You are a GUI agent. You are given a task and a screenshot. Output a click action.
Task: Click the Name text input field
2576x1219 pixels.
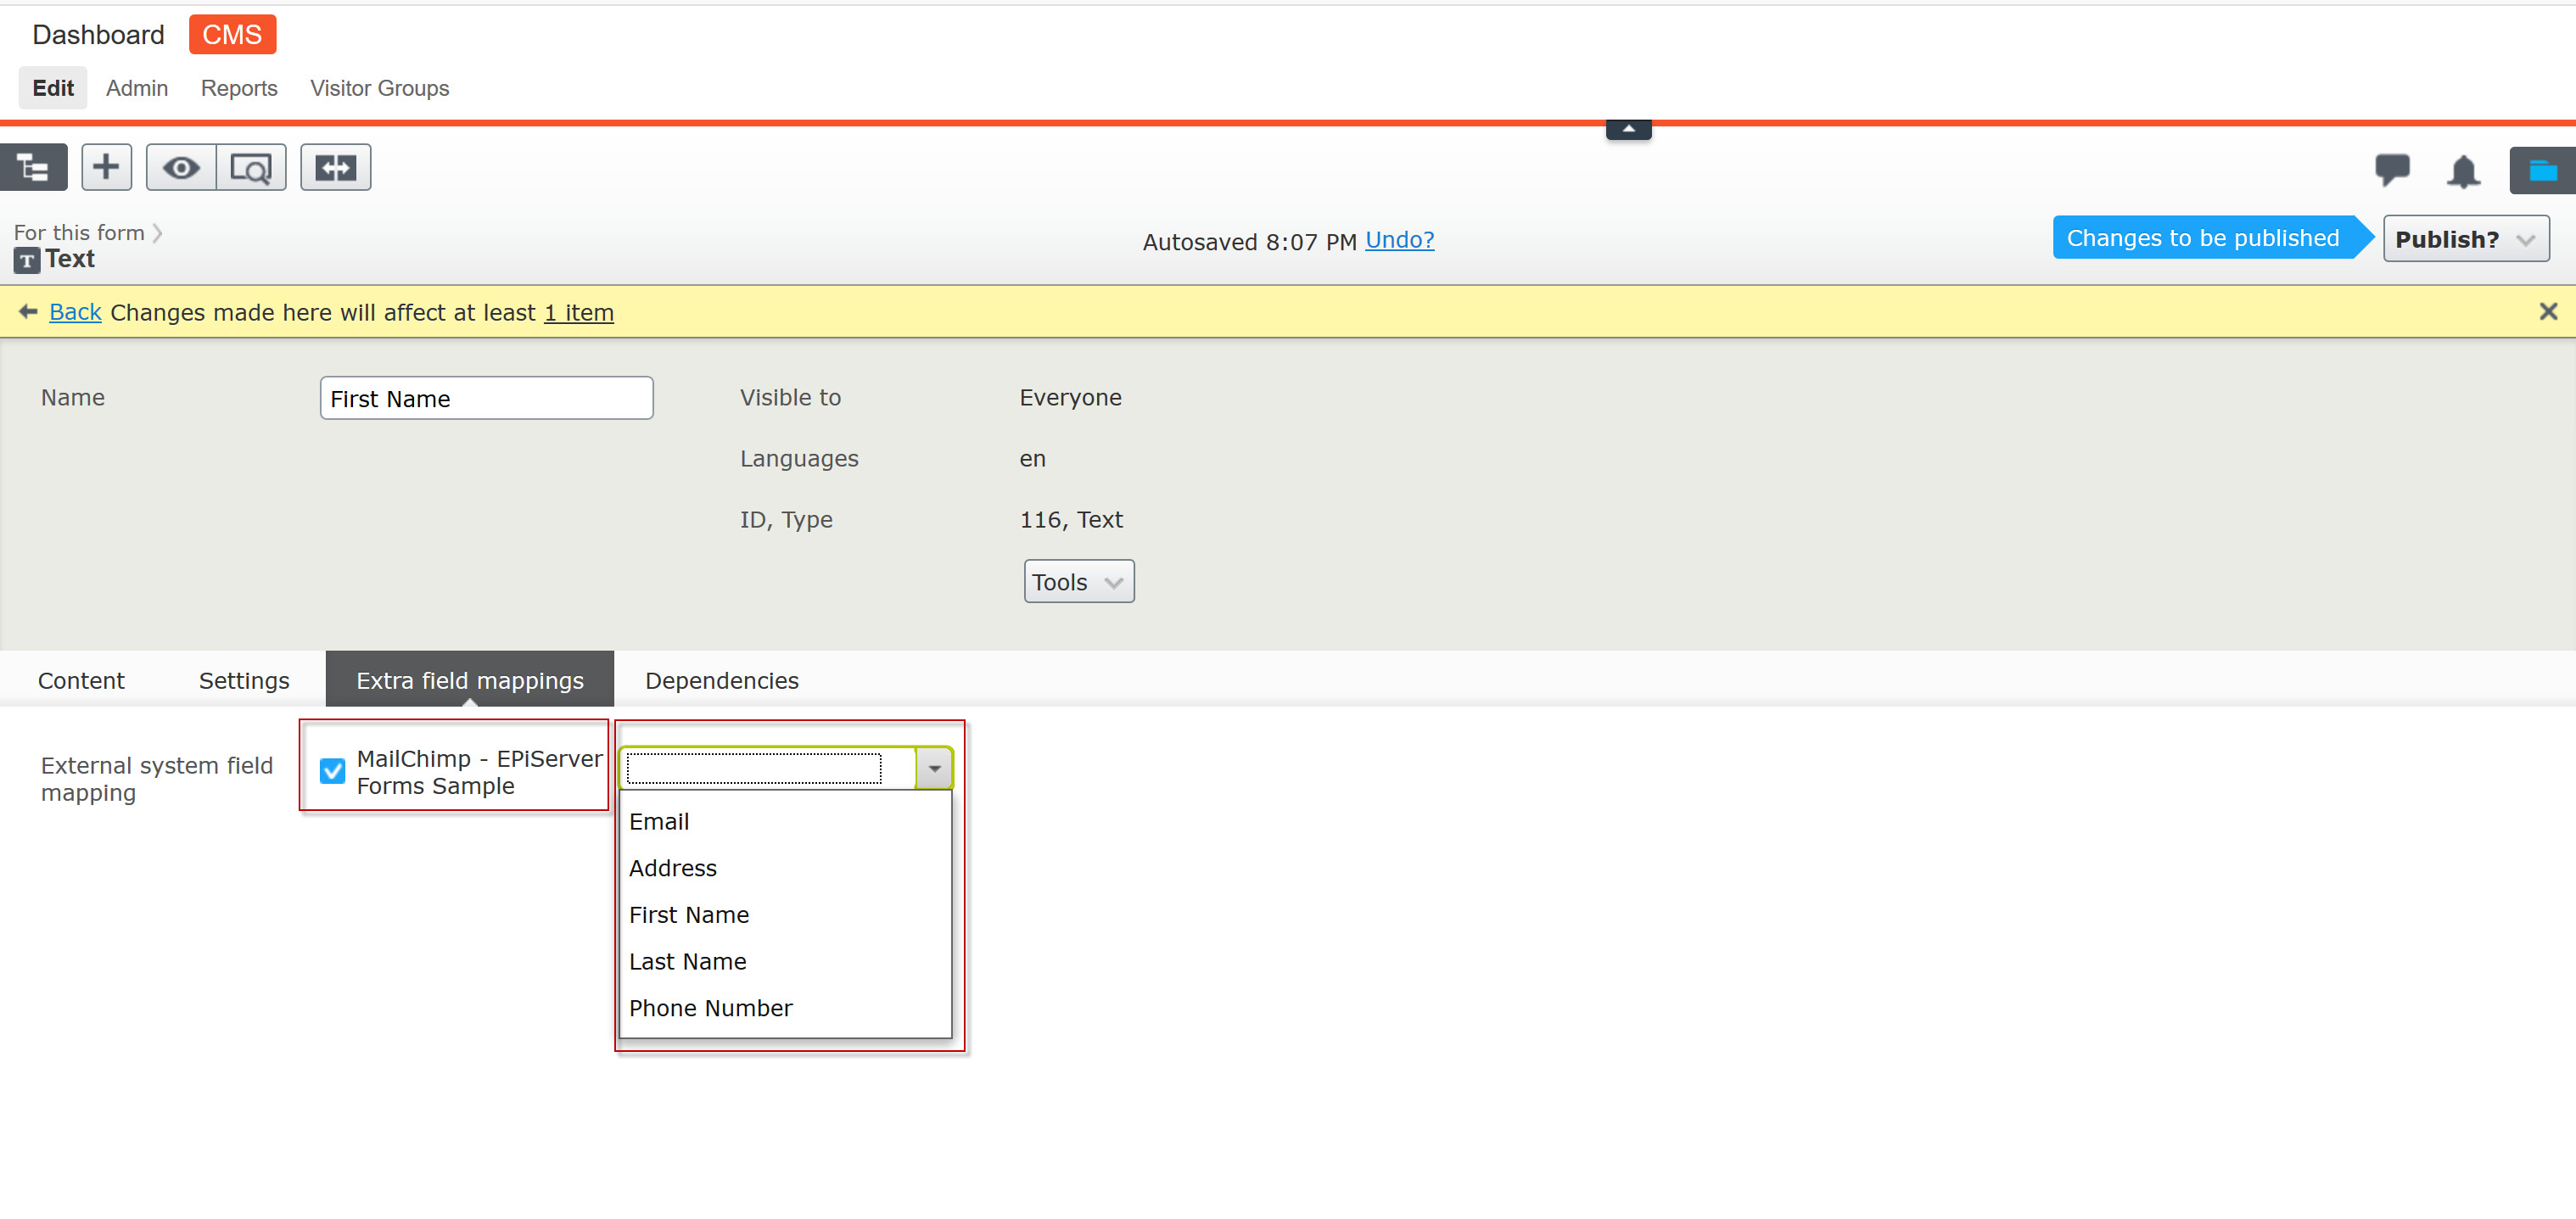486,398
